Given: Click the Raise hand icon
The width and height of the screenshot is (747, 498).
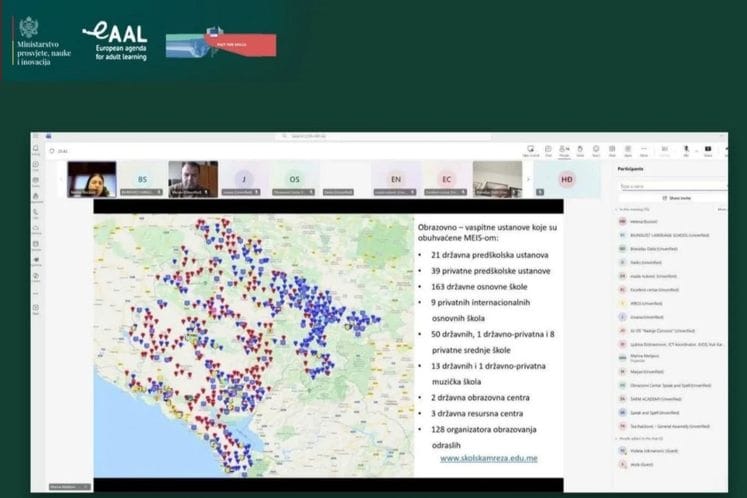Looking at the screenshot, I should [580, 150].
